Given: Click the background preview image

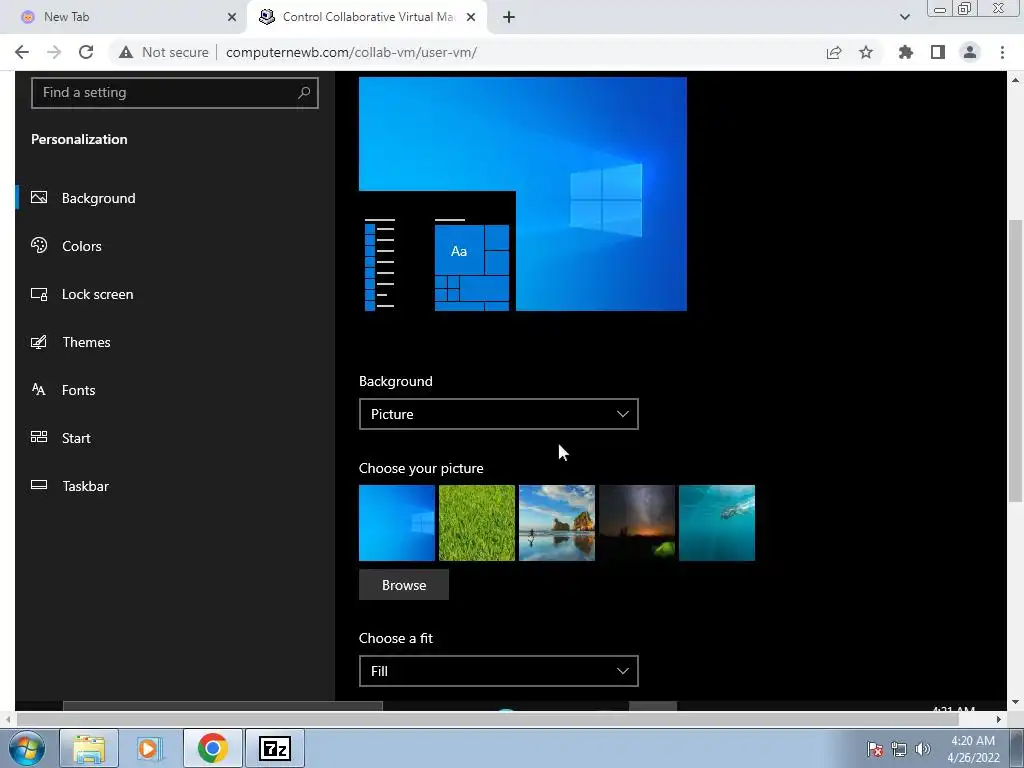Looking at the screenshot, I should click(x=522, y=194).
